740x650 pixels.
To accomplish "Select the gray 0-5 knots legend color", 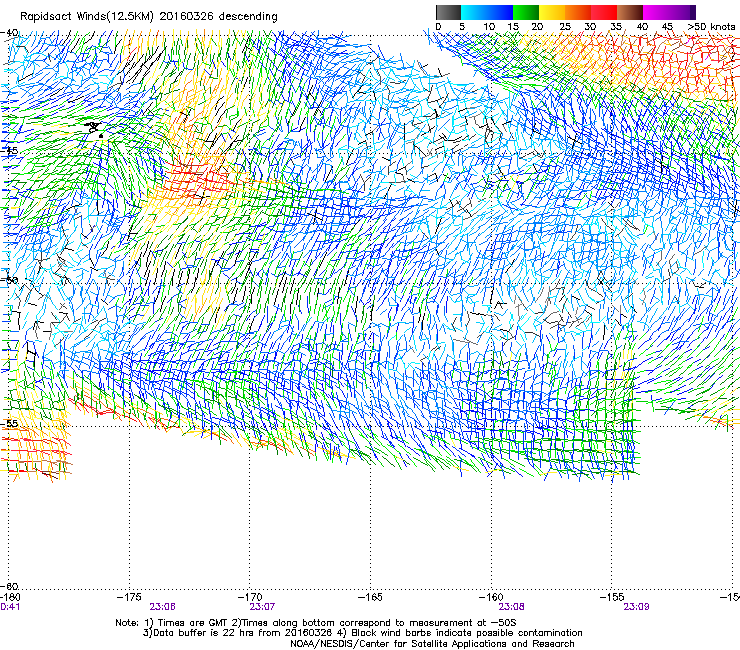I will [x=448, y=12].
